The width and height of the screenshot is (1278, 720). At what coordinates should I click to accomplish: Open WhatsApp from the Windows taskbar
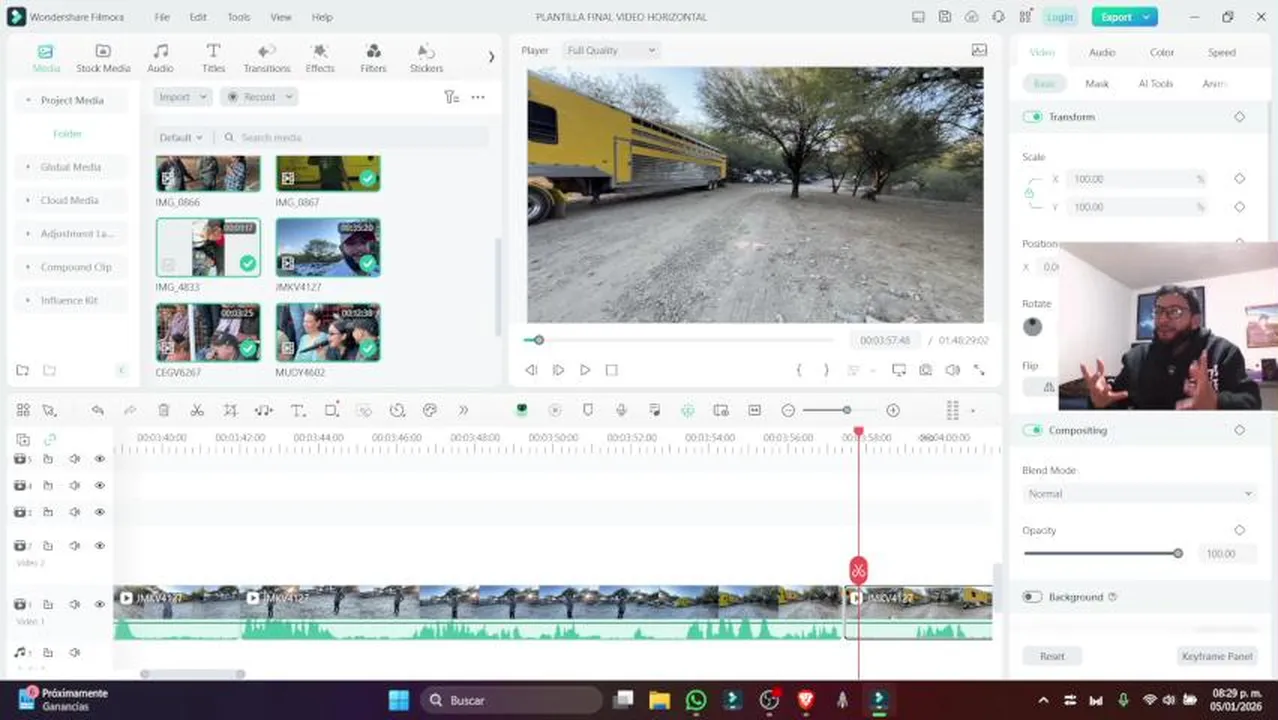[696, 700]
